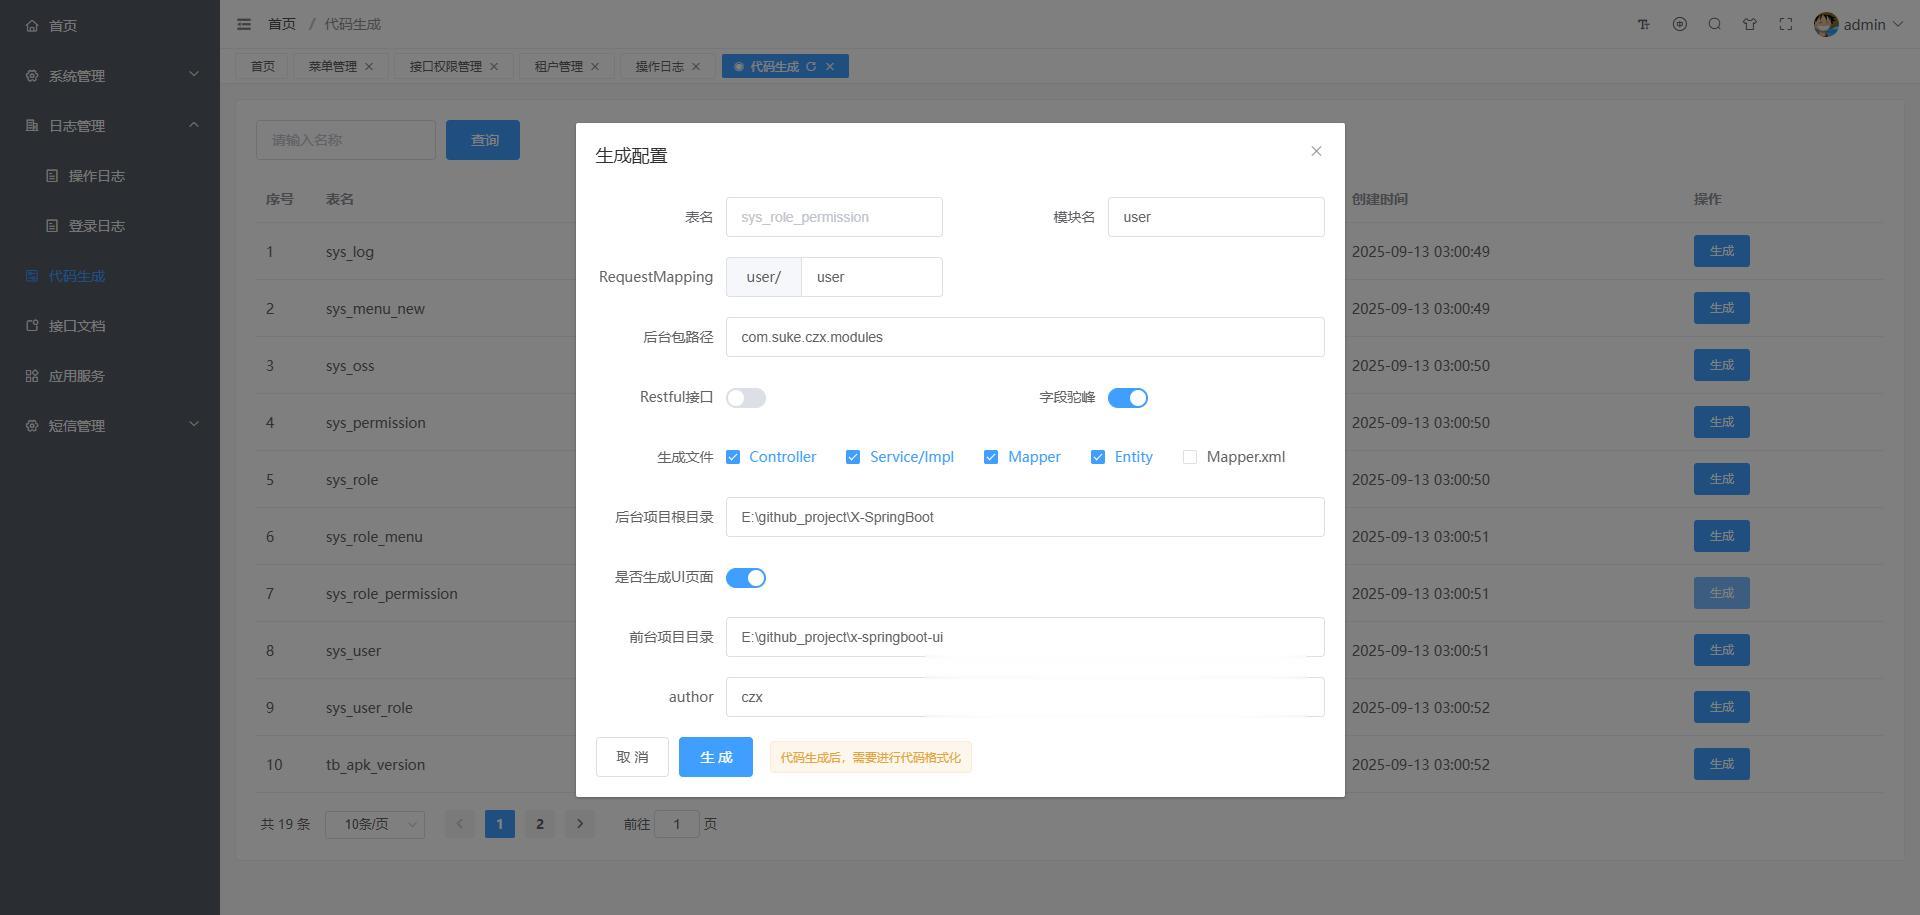Screen dimensions: 1920x915
Task: Click the 接口文档 sidebar icon
Action: pos(32,326)
